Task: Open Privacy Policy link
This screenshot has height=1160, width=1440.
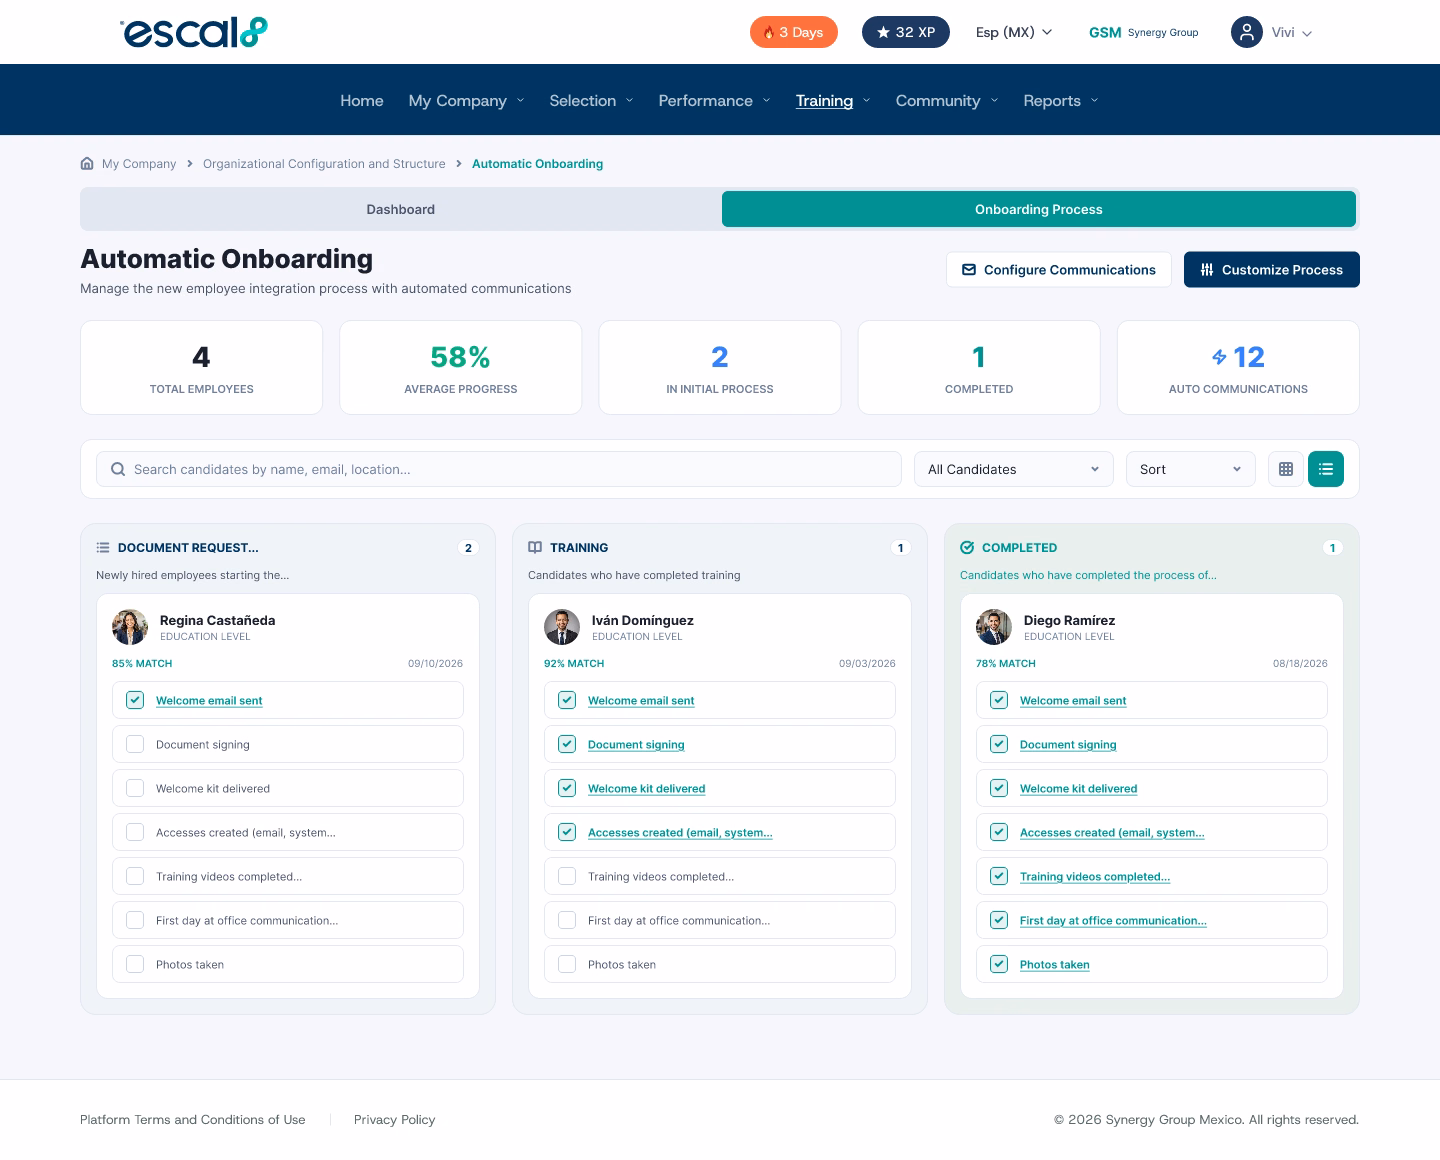Action: coord(395,1119)
